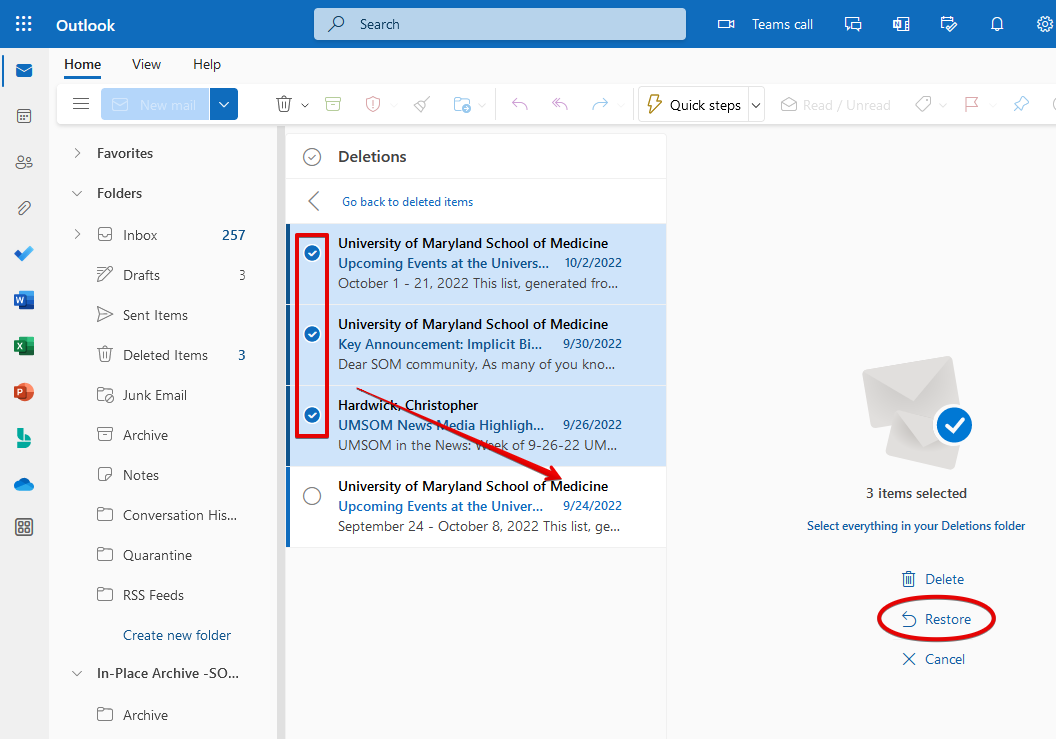Expand the Quick steps dropdown arrow

point(756,105)
